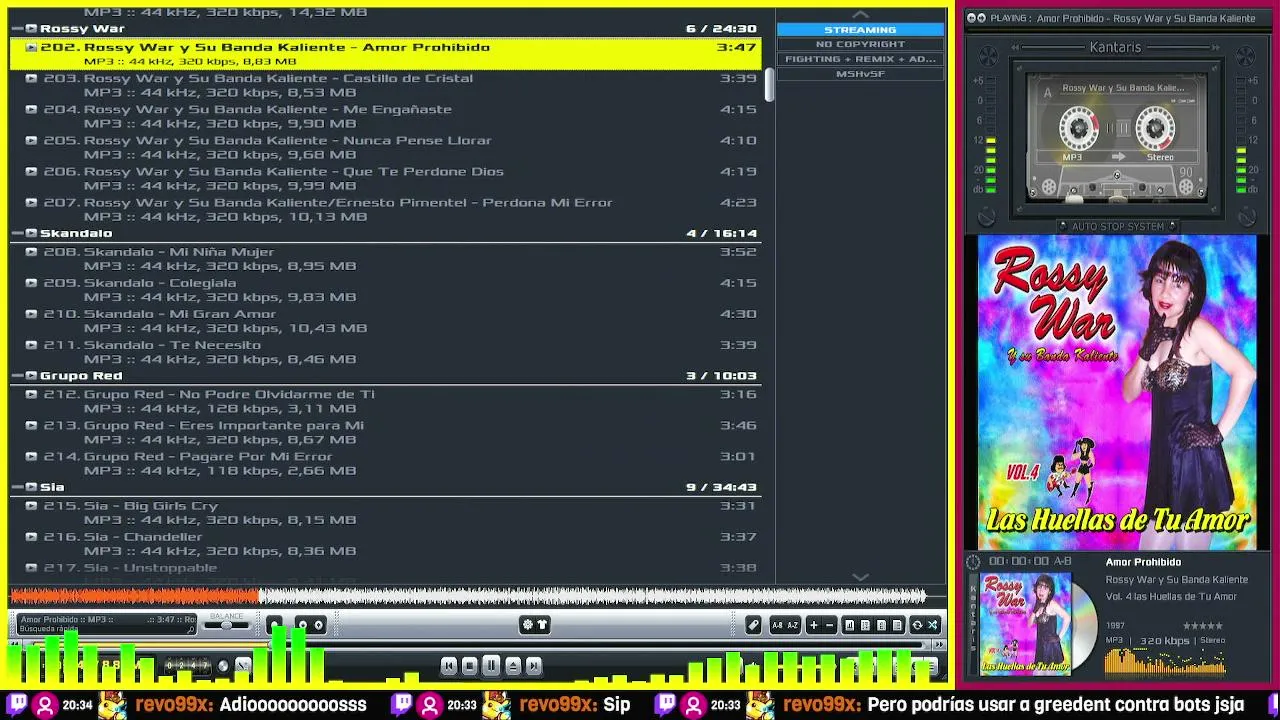Select track 205 Nunca Pense Llorar
Image resolution: width=1280 pixels, height=720 pixels.
pos(385,147)
